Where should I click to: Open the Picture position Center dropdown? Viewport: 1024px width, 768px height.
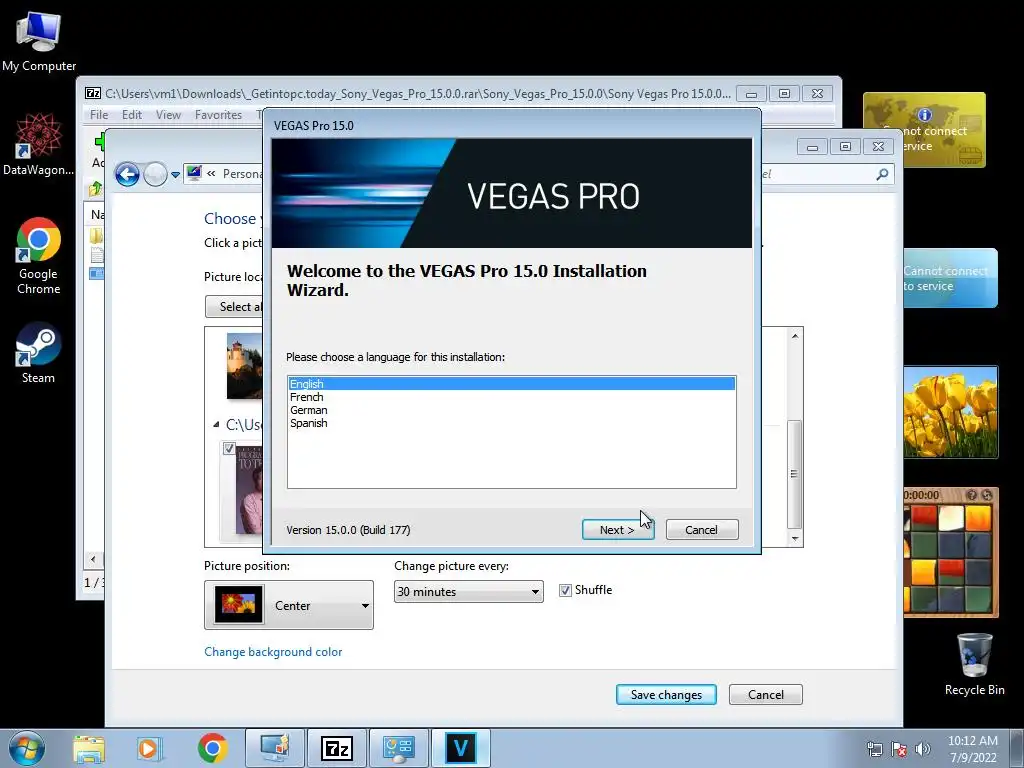click(x=289, y=605)
